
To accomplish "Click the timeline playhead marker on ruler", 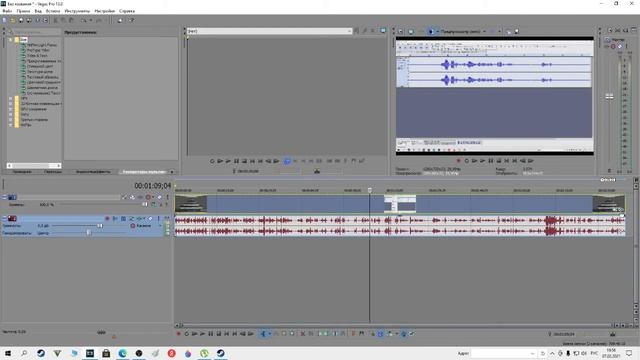I will [x=370, y=190].
